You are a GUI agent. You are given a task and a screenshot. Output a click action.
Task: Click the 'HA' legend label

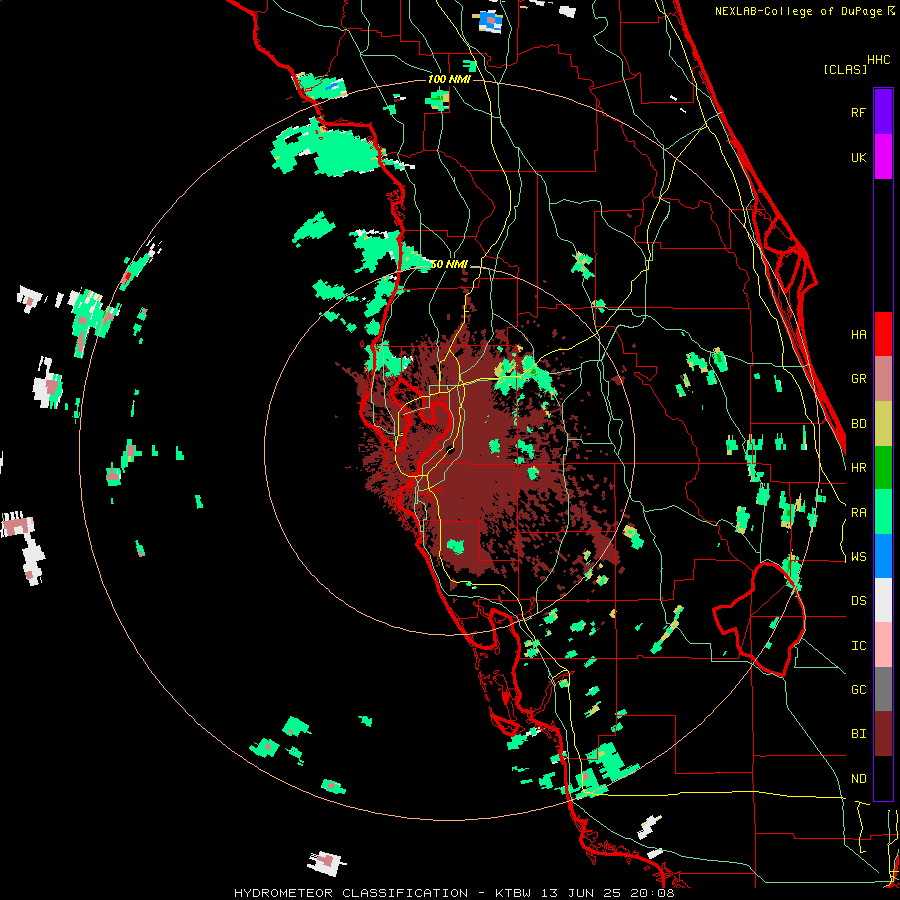pos(858,334)
